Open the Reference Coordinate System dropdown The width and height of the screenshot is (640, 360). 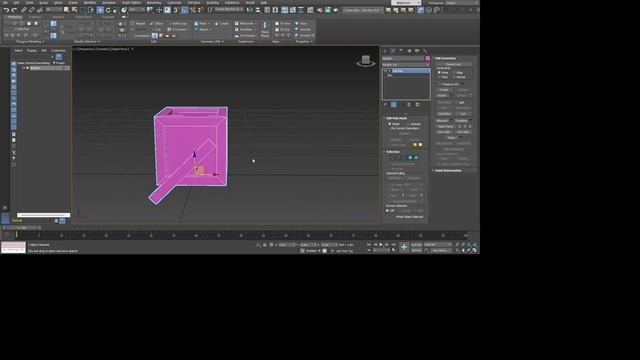coord(137,10)
